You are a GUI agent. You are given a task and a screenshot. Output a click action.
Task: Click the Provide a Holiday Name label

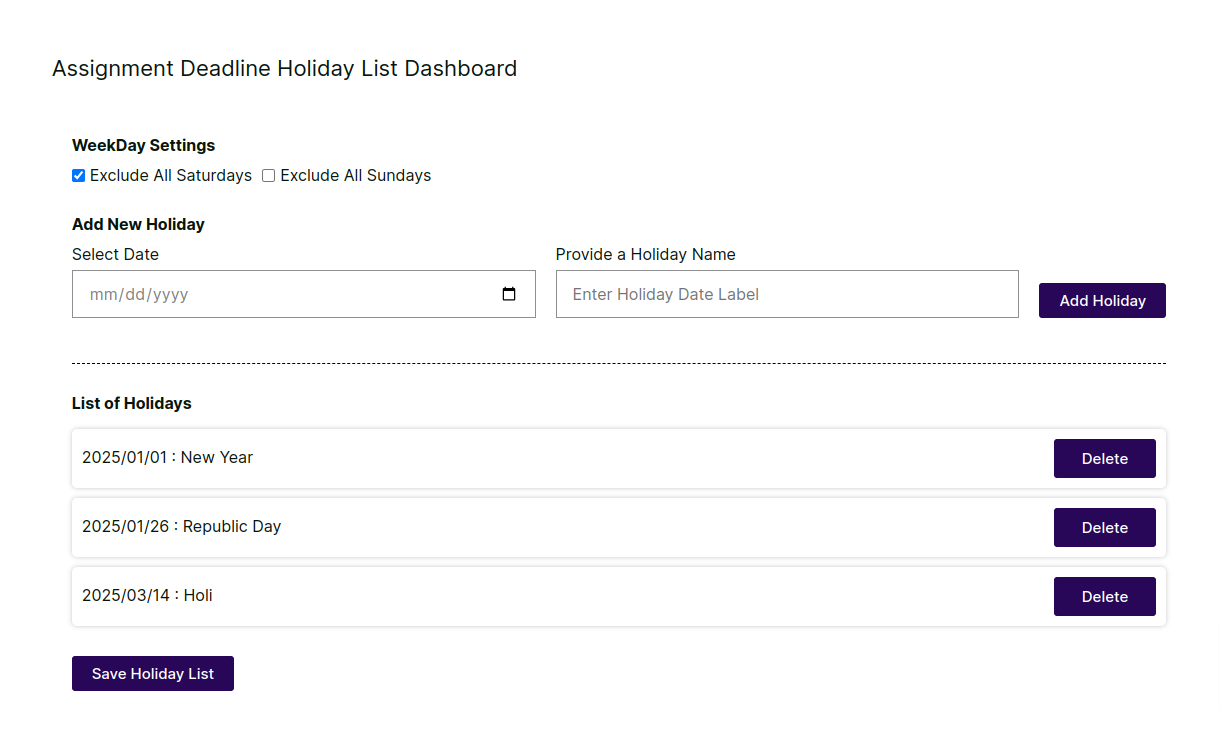(x=645, y=255)
